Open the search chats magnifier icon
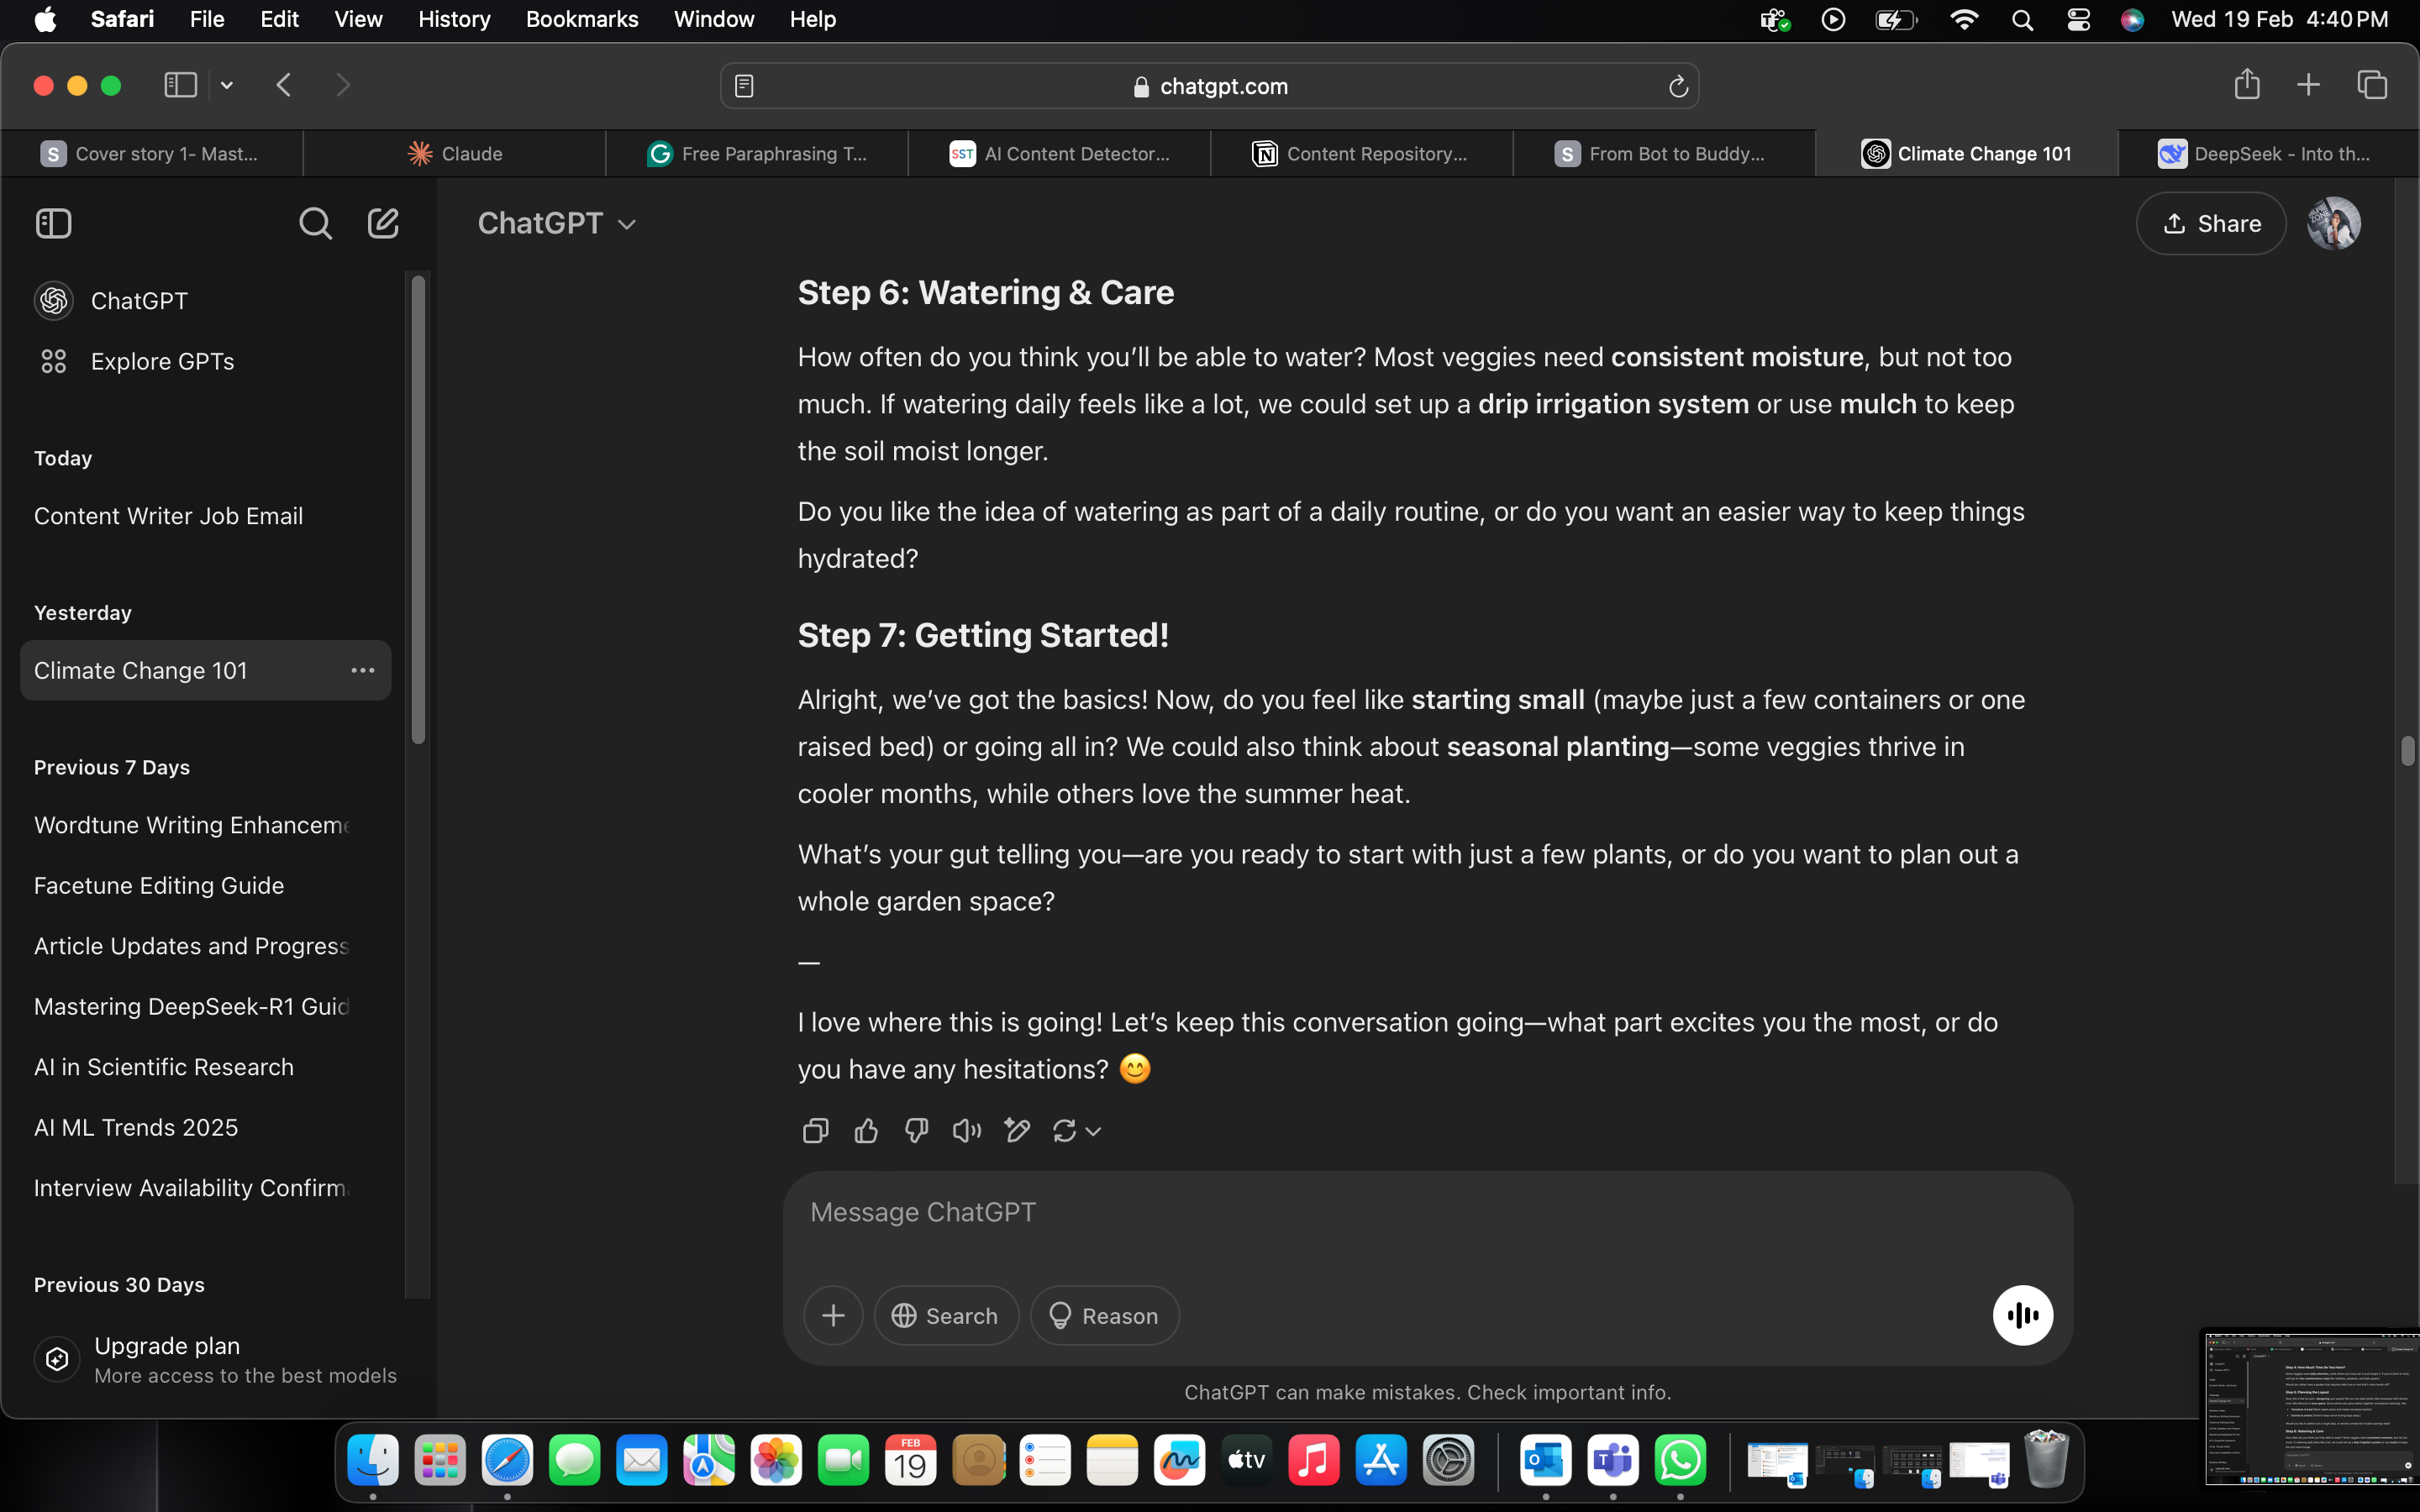Image resolution: width=2420 pixels, height=1512 pixels. click(x=315, y=223)
